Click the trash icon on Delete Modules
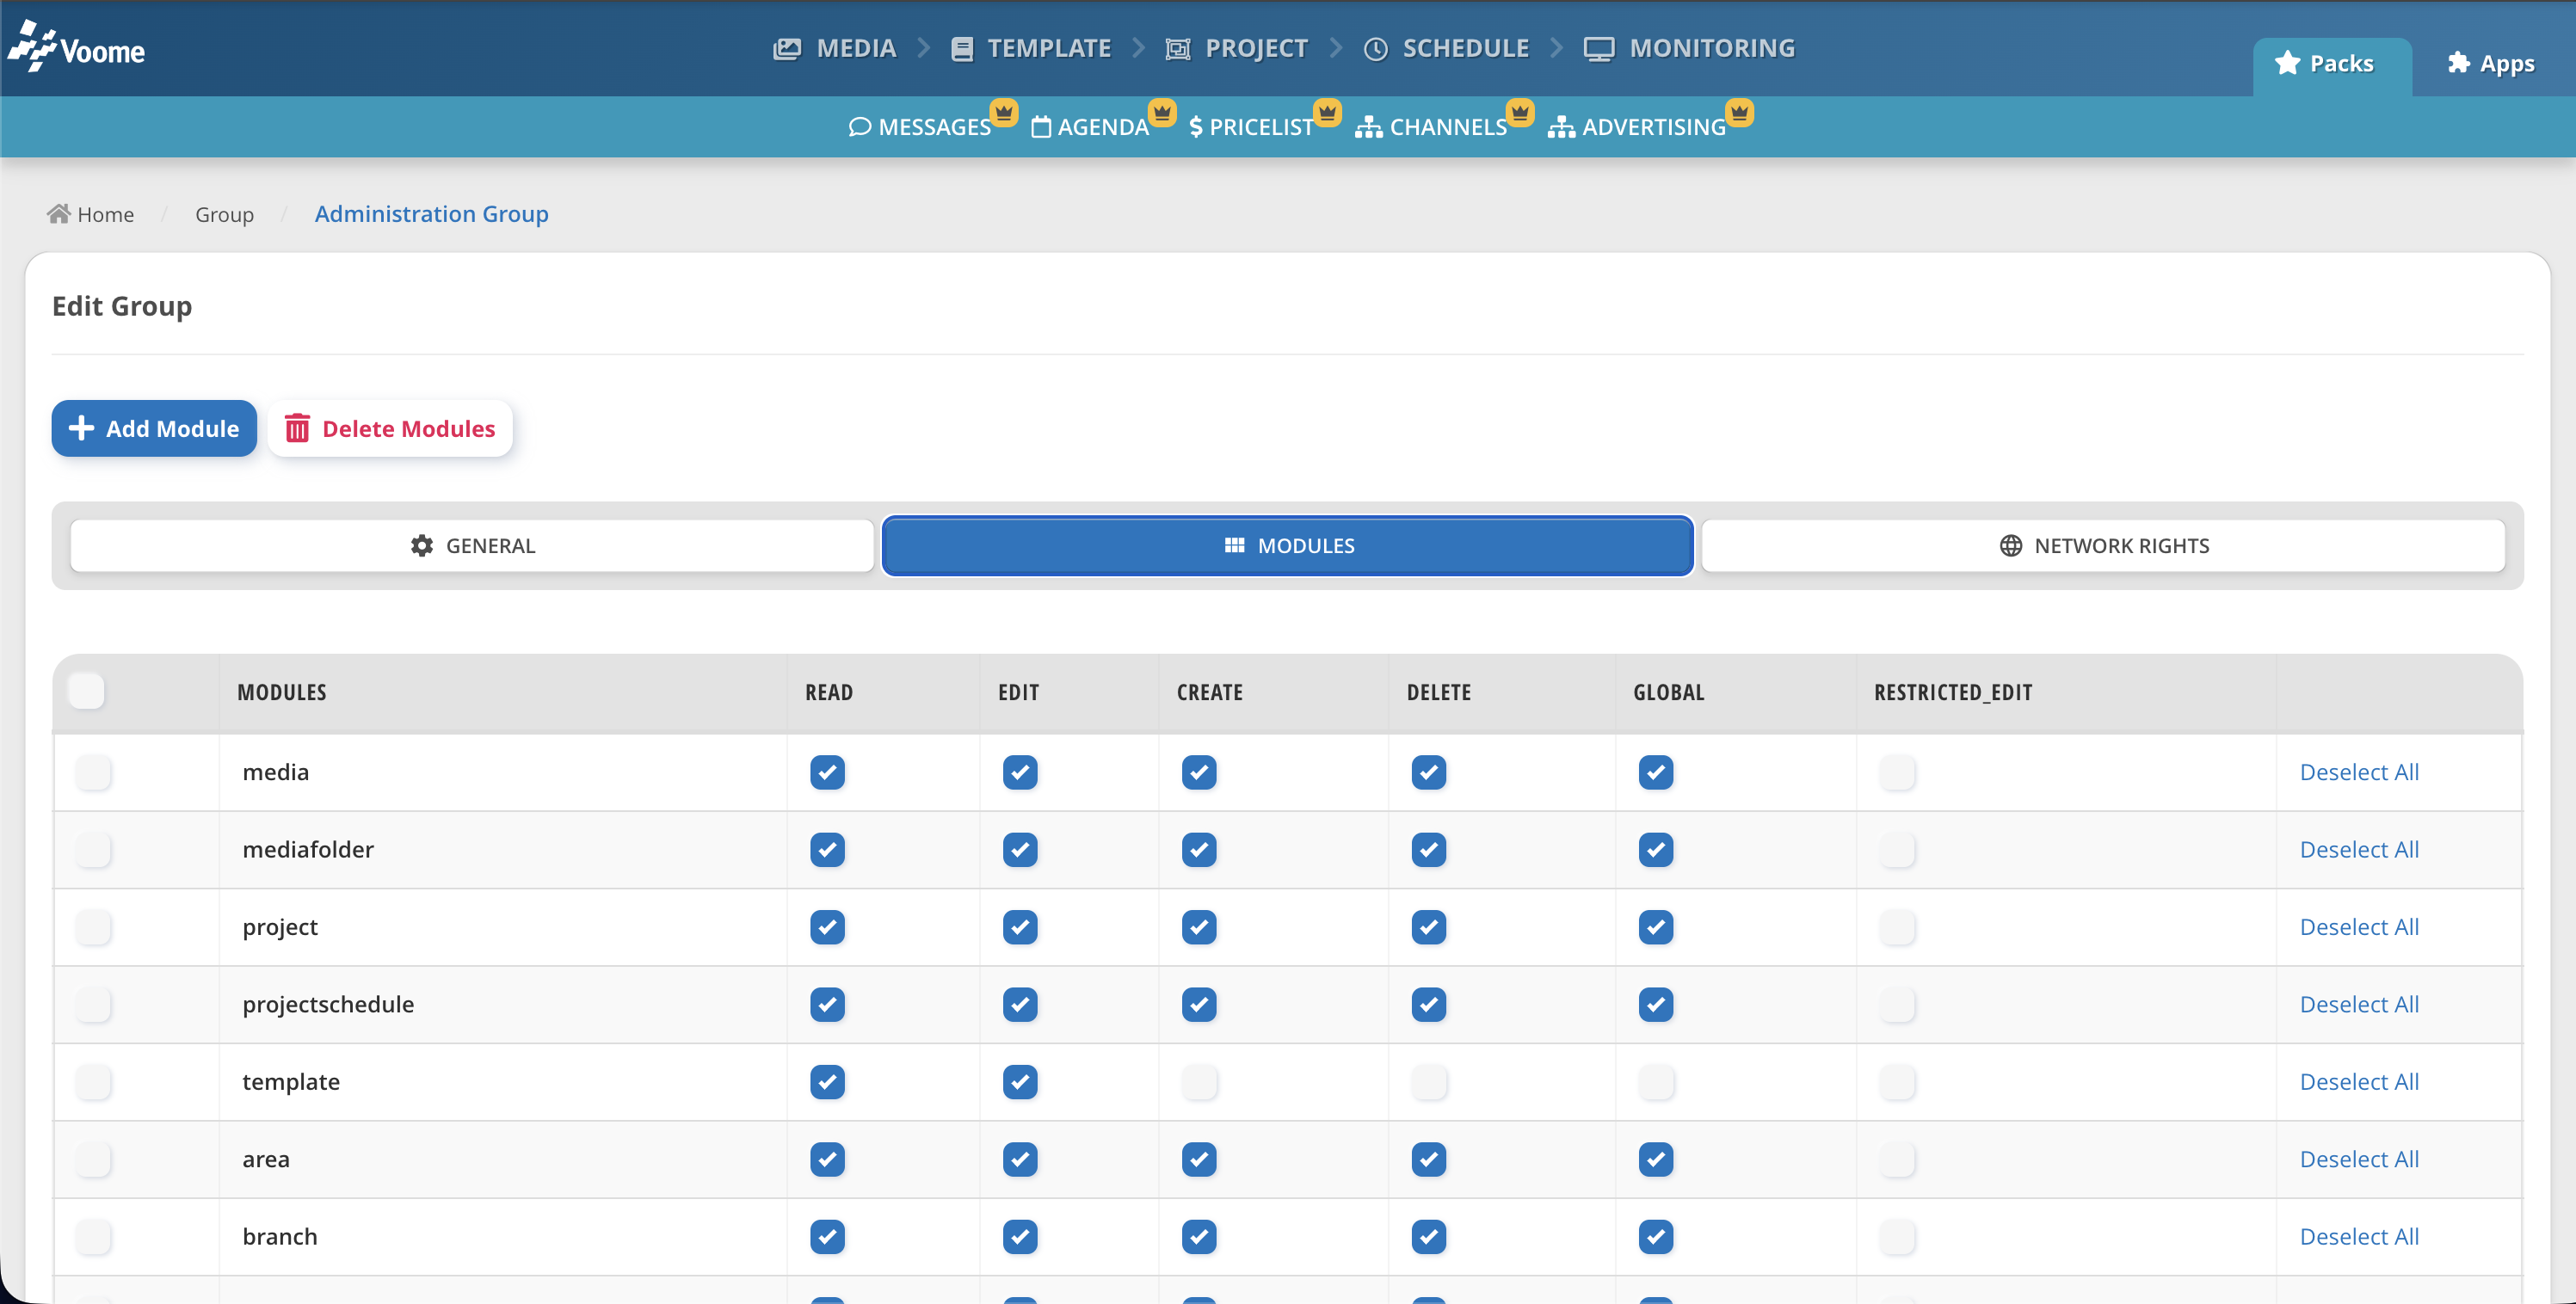Screen dimensions: 2576x1304 click(x=297, y=428)
